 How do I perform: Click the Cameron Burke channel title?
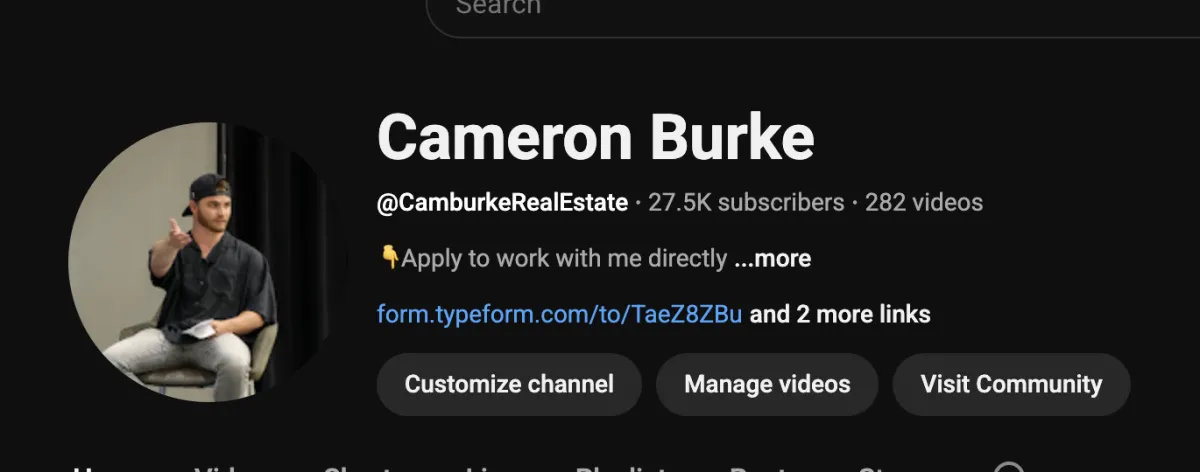pos(596,137)
